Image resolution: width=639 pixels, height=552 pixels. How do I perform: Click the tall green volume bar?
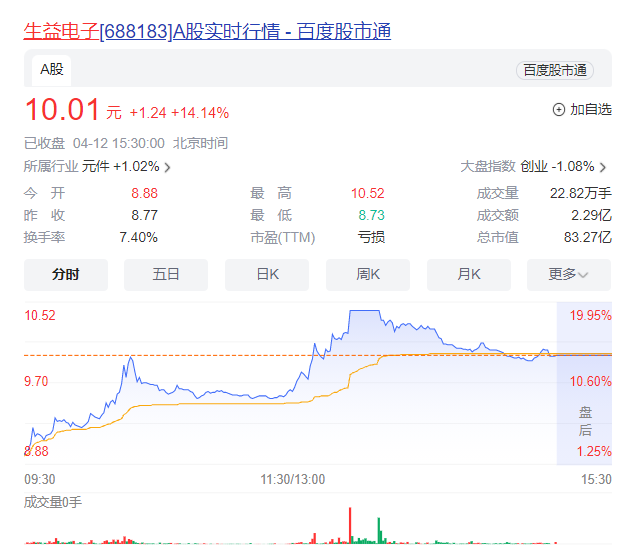[379, 530]
